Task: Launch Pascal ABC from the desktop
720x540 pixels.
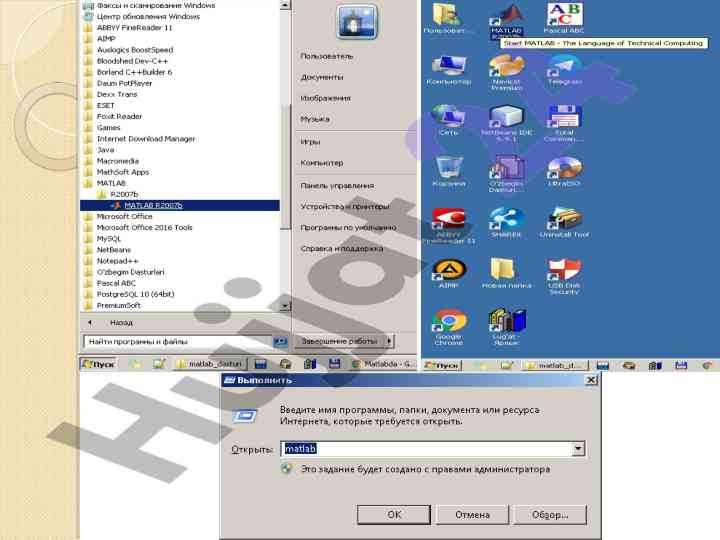Action: [x=563, y=17]
